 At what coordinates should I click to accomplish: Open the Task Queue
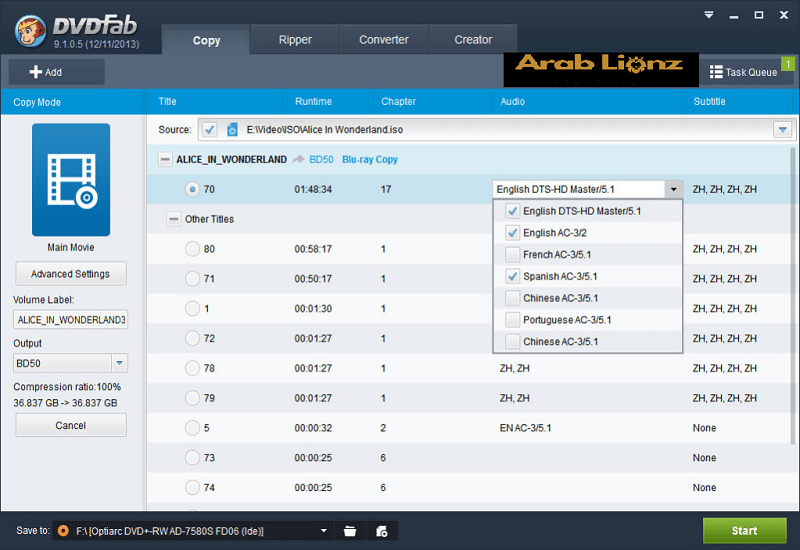(744, 72)
